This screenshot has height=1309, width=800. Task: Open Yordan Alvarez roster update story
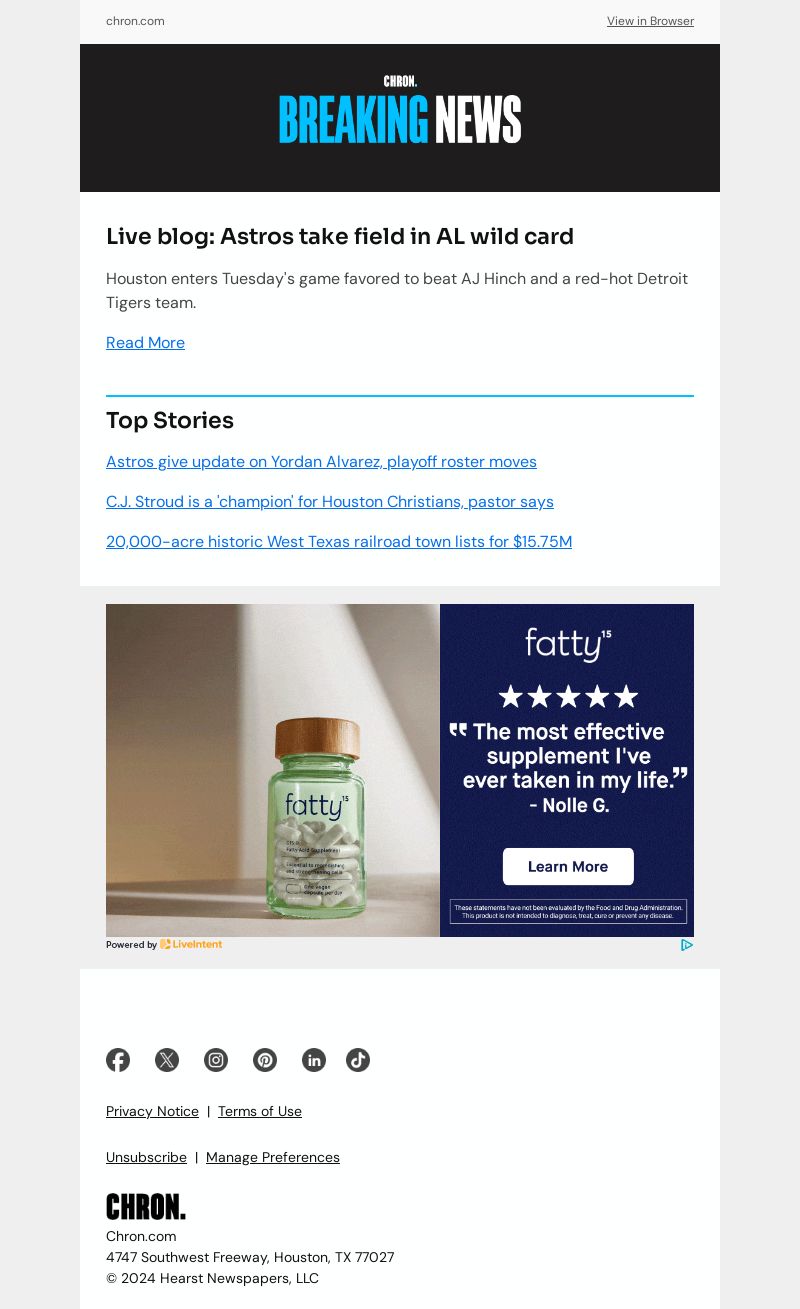[321, 462]
